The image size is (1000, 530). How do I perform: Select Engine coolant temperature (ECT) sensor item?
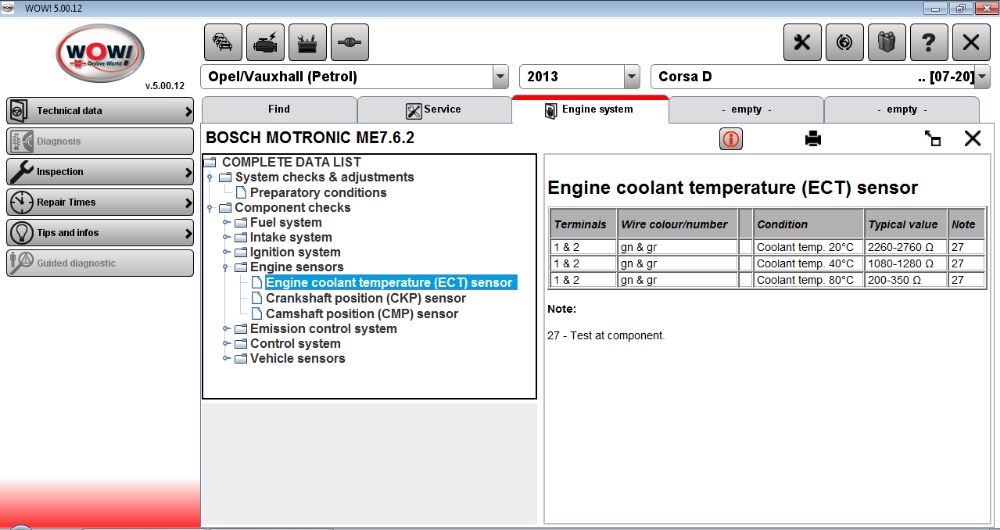389,283
